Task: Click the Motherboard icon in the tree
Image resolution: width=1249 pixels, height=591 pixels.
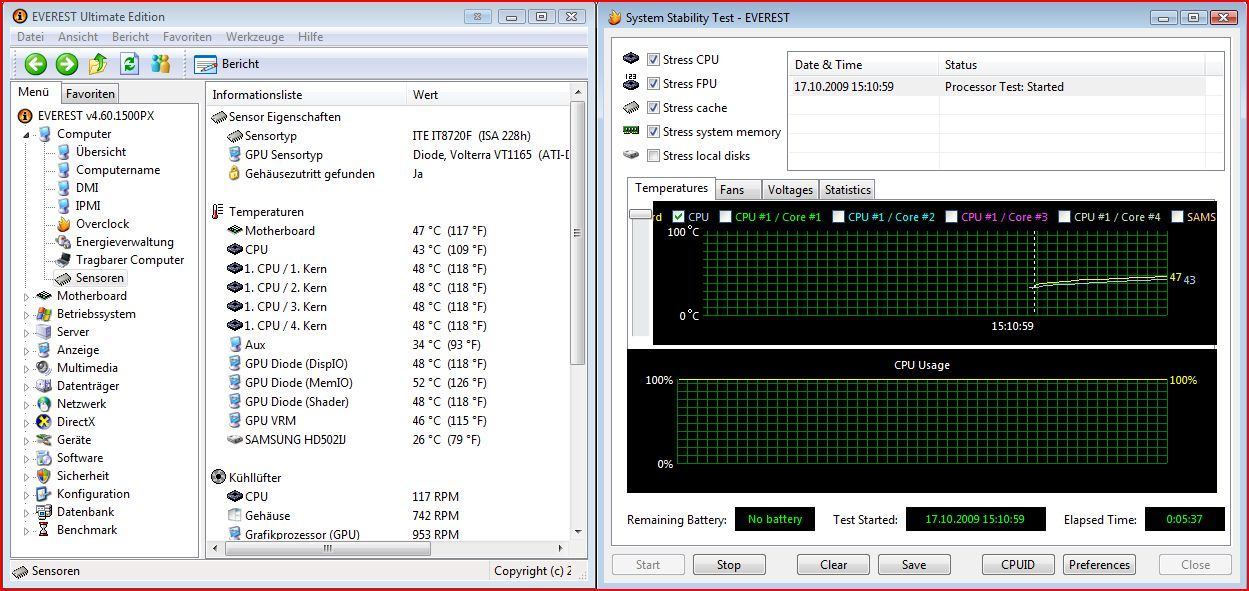Action: 44,296
